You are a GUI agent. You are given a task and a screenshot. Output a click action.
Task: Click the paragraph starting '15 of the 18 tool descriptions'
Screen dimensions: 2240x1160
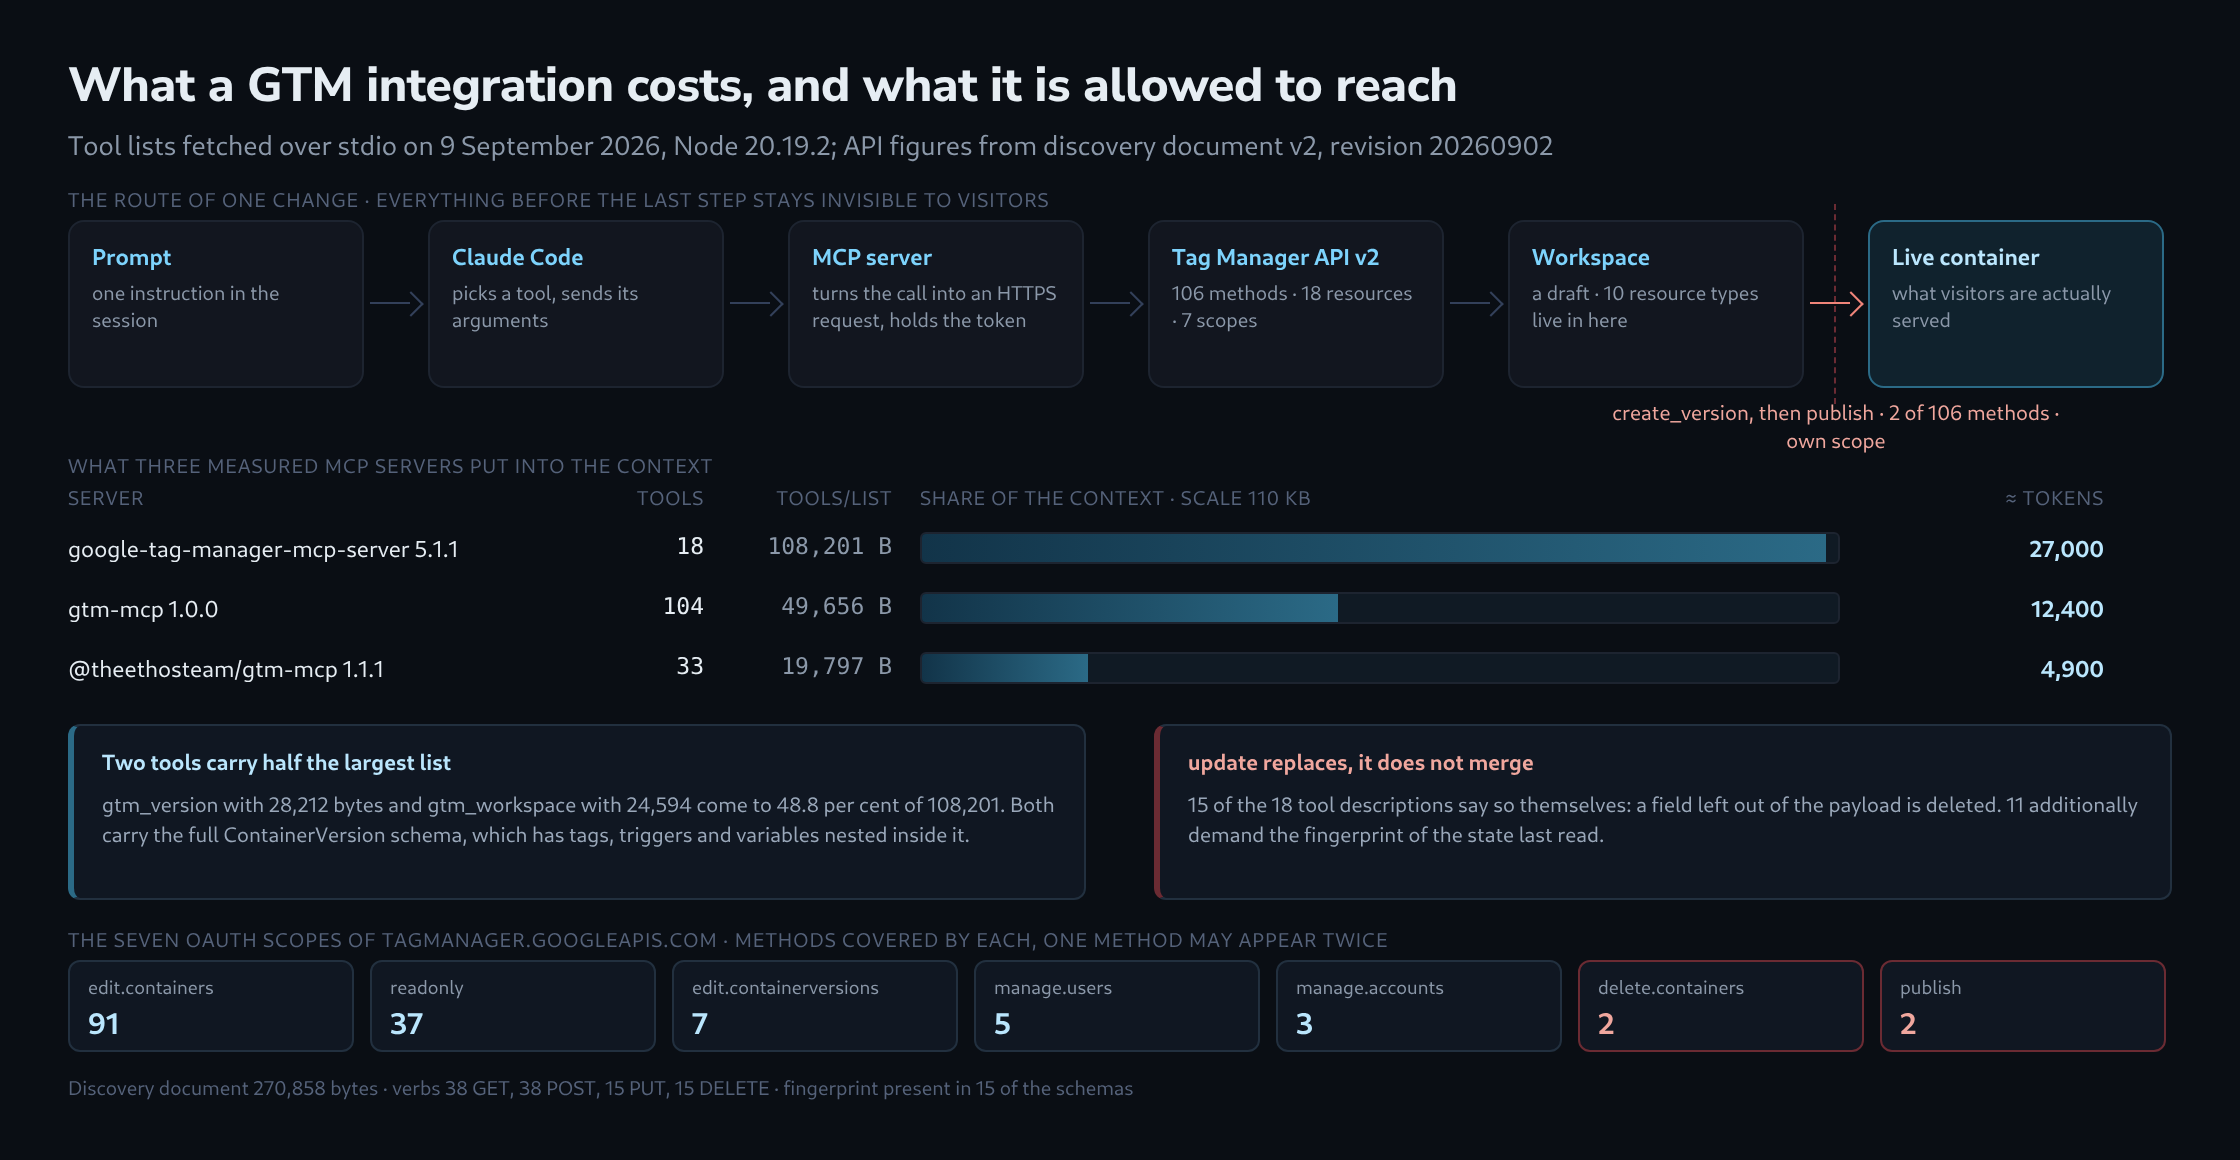coord(1663,820)
